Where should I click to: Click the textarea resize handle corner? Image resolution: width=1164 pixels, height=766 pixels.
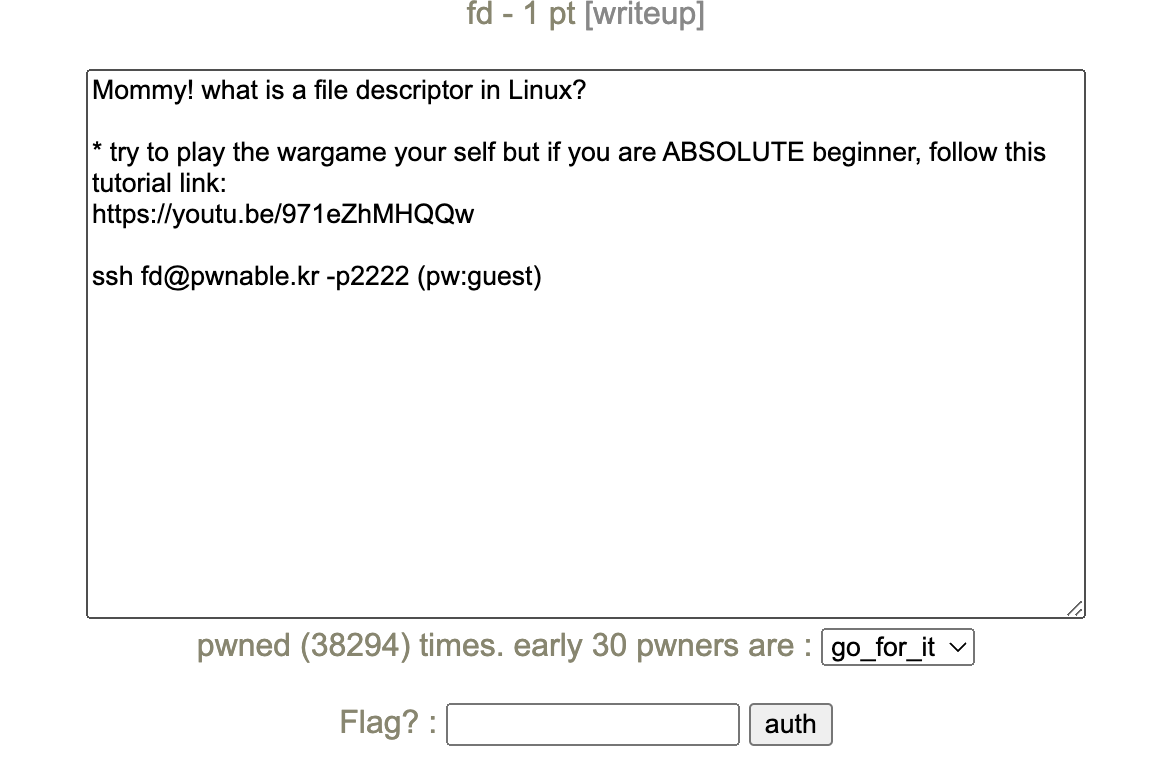tap(1075, 608)
